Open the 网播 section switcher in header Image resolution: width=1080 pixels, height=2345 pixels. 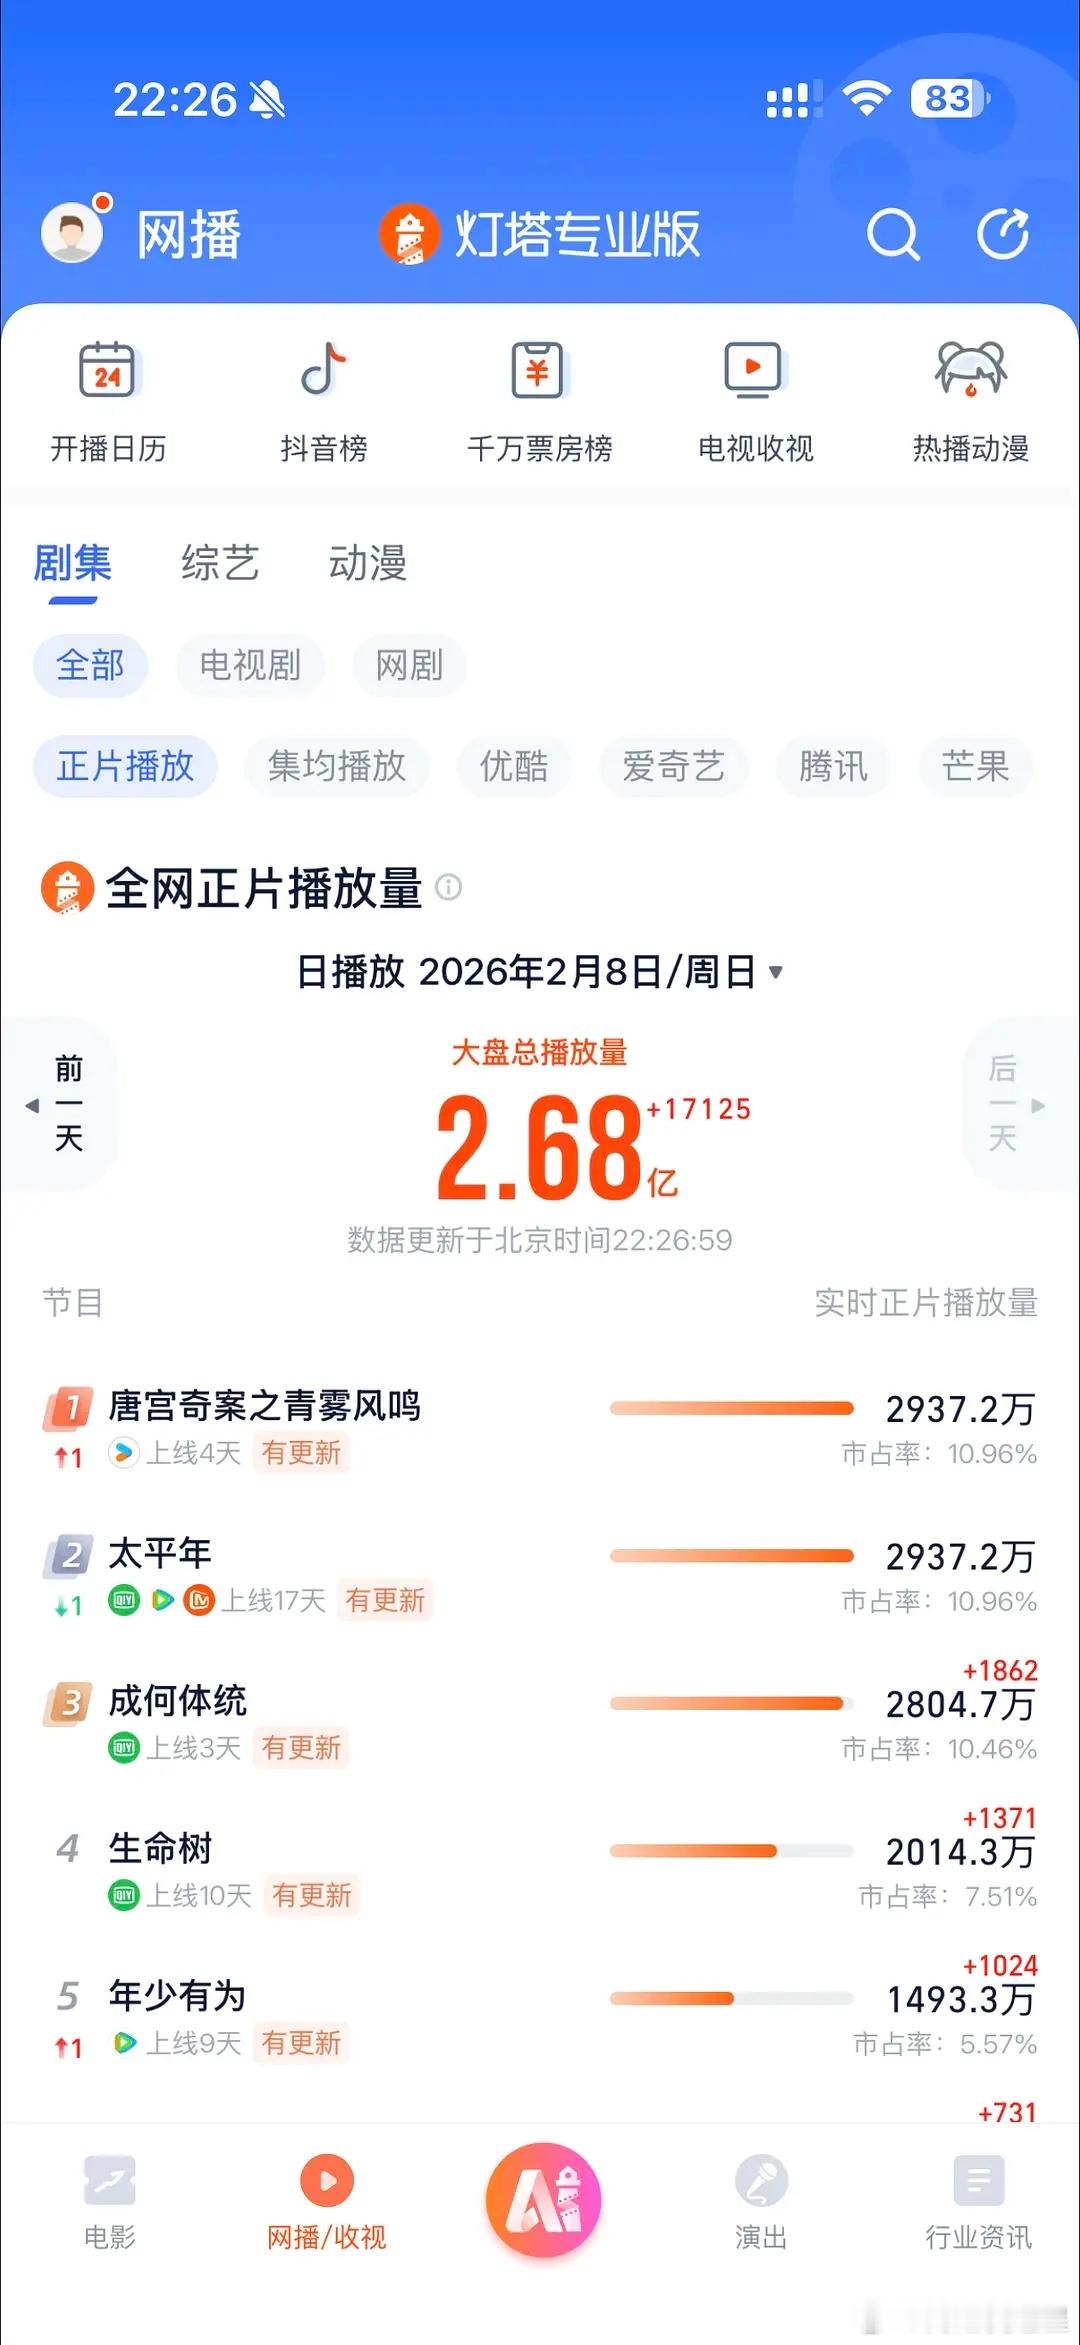tap(189, 235)
